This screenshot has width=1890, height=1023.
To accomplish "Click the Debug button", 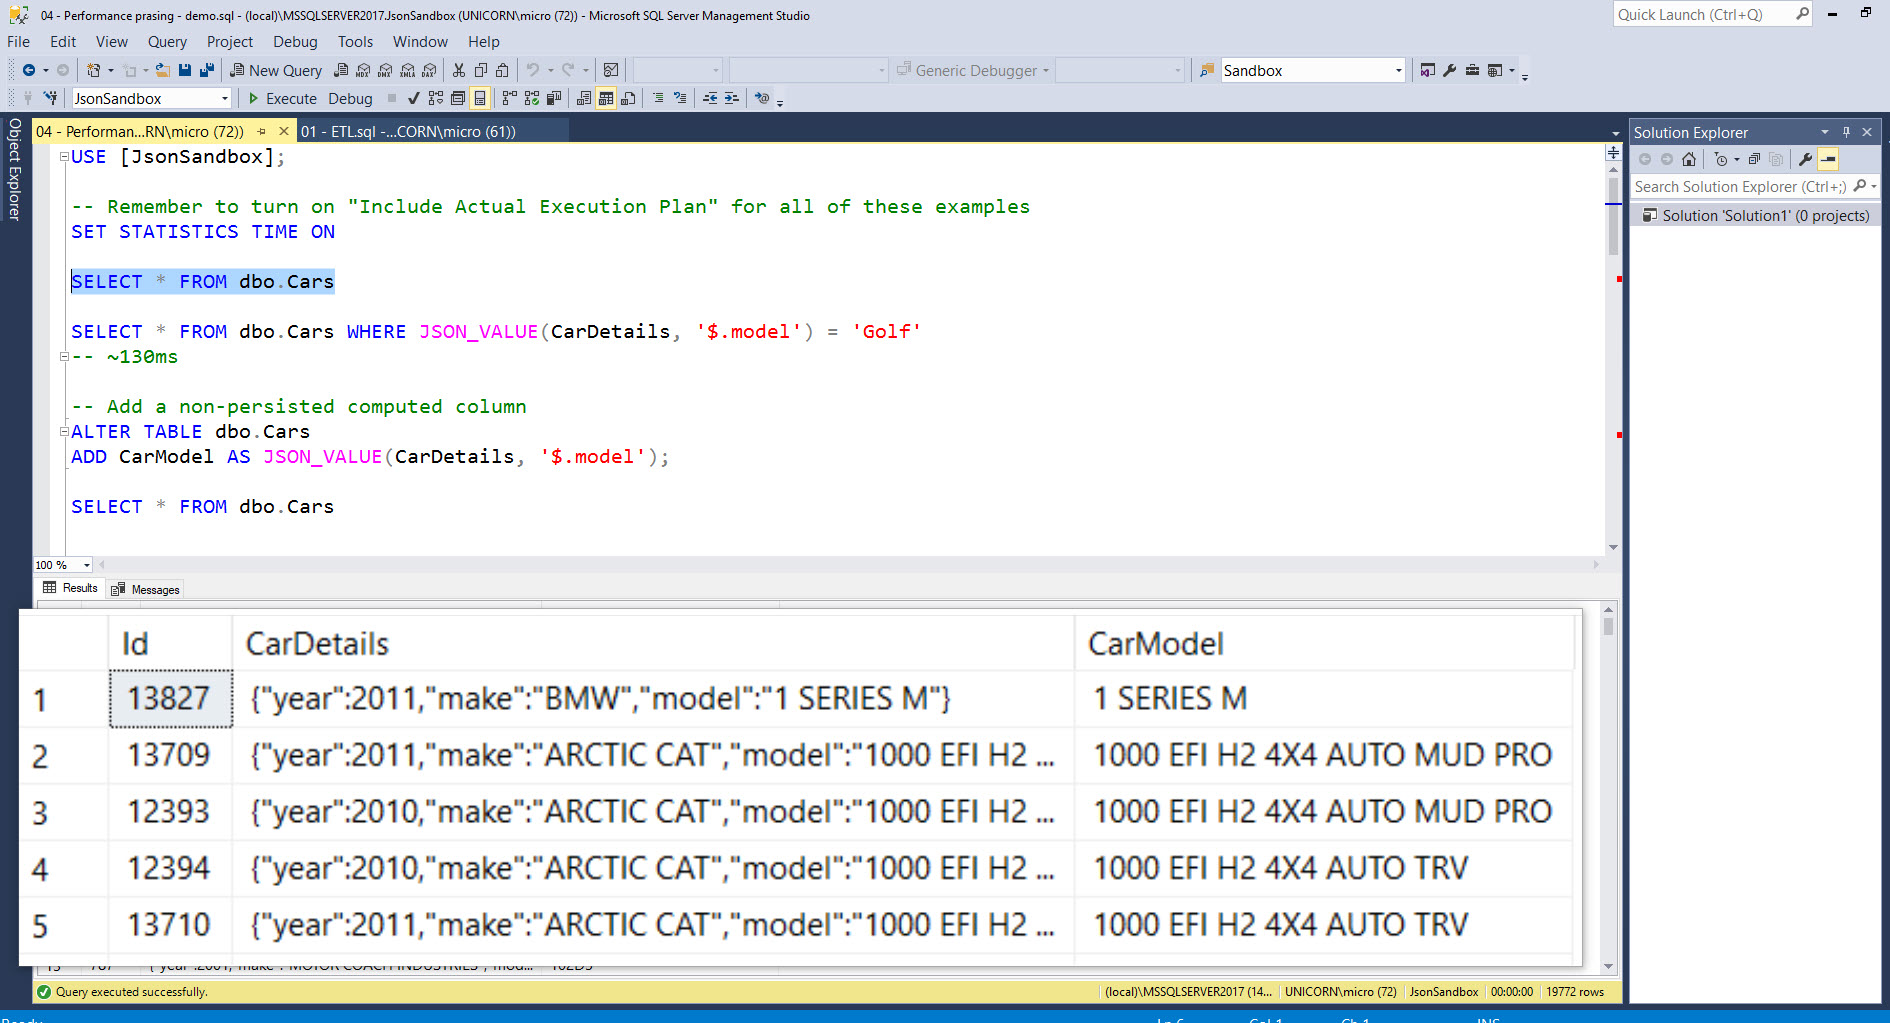I will (x=350, y=98).
